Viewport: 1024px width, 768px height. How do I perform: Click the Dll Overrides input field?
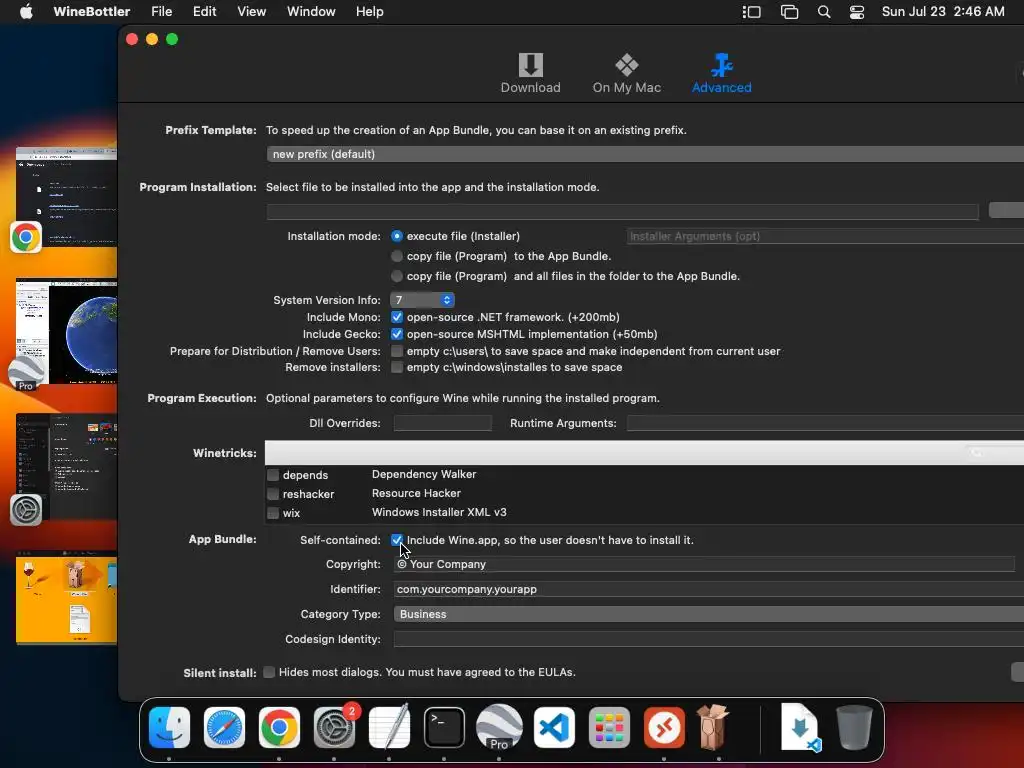442,423
